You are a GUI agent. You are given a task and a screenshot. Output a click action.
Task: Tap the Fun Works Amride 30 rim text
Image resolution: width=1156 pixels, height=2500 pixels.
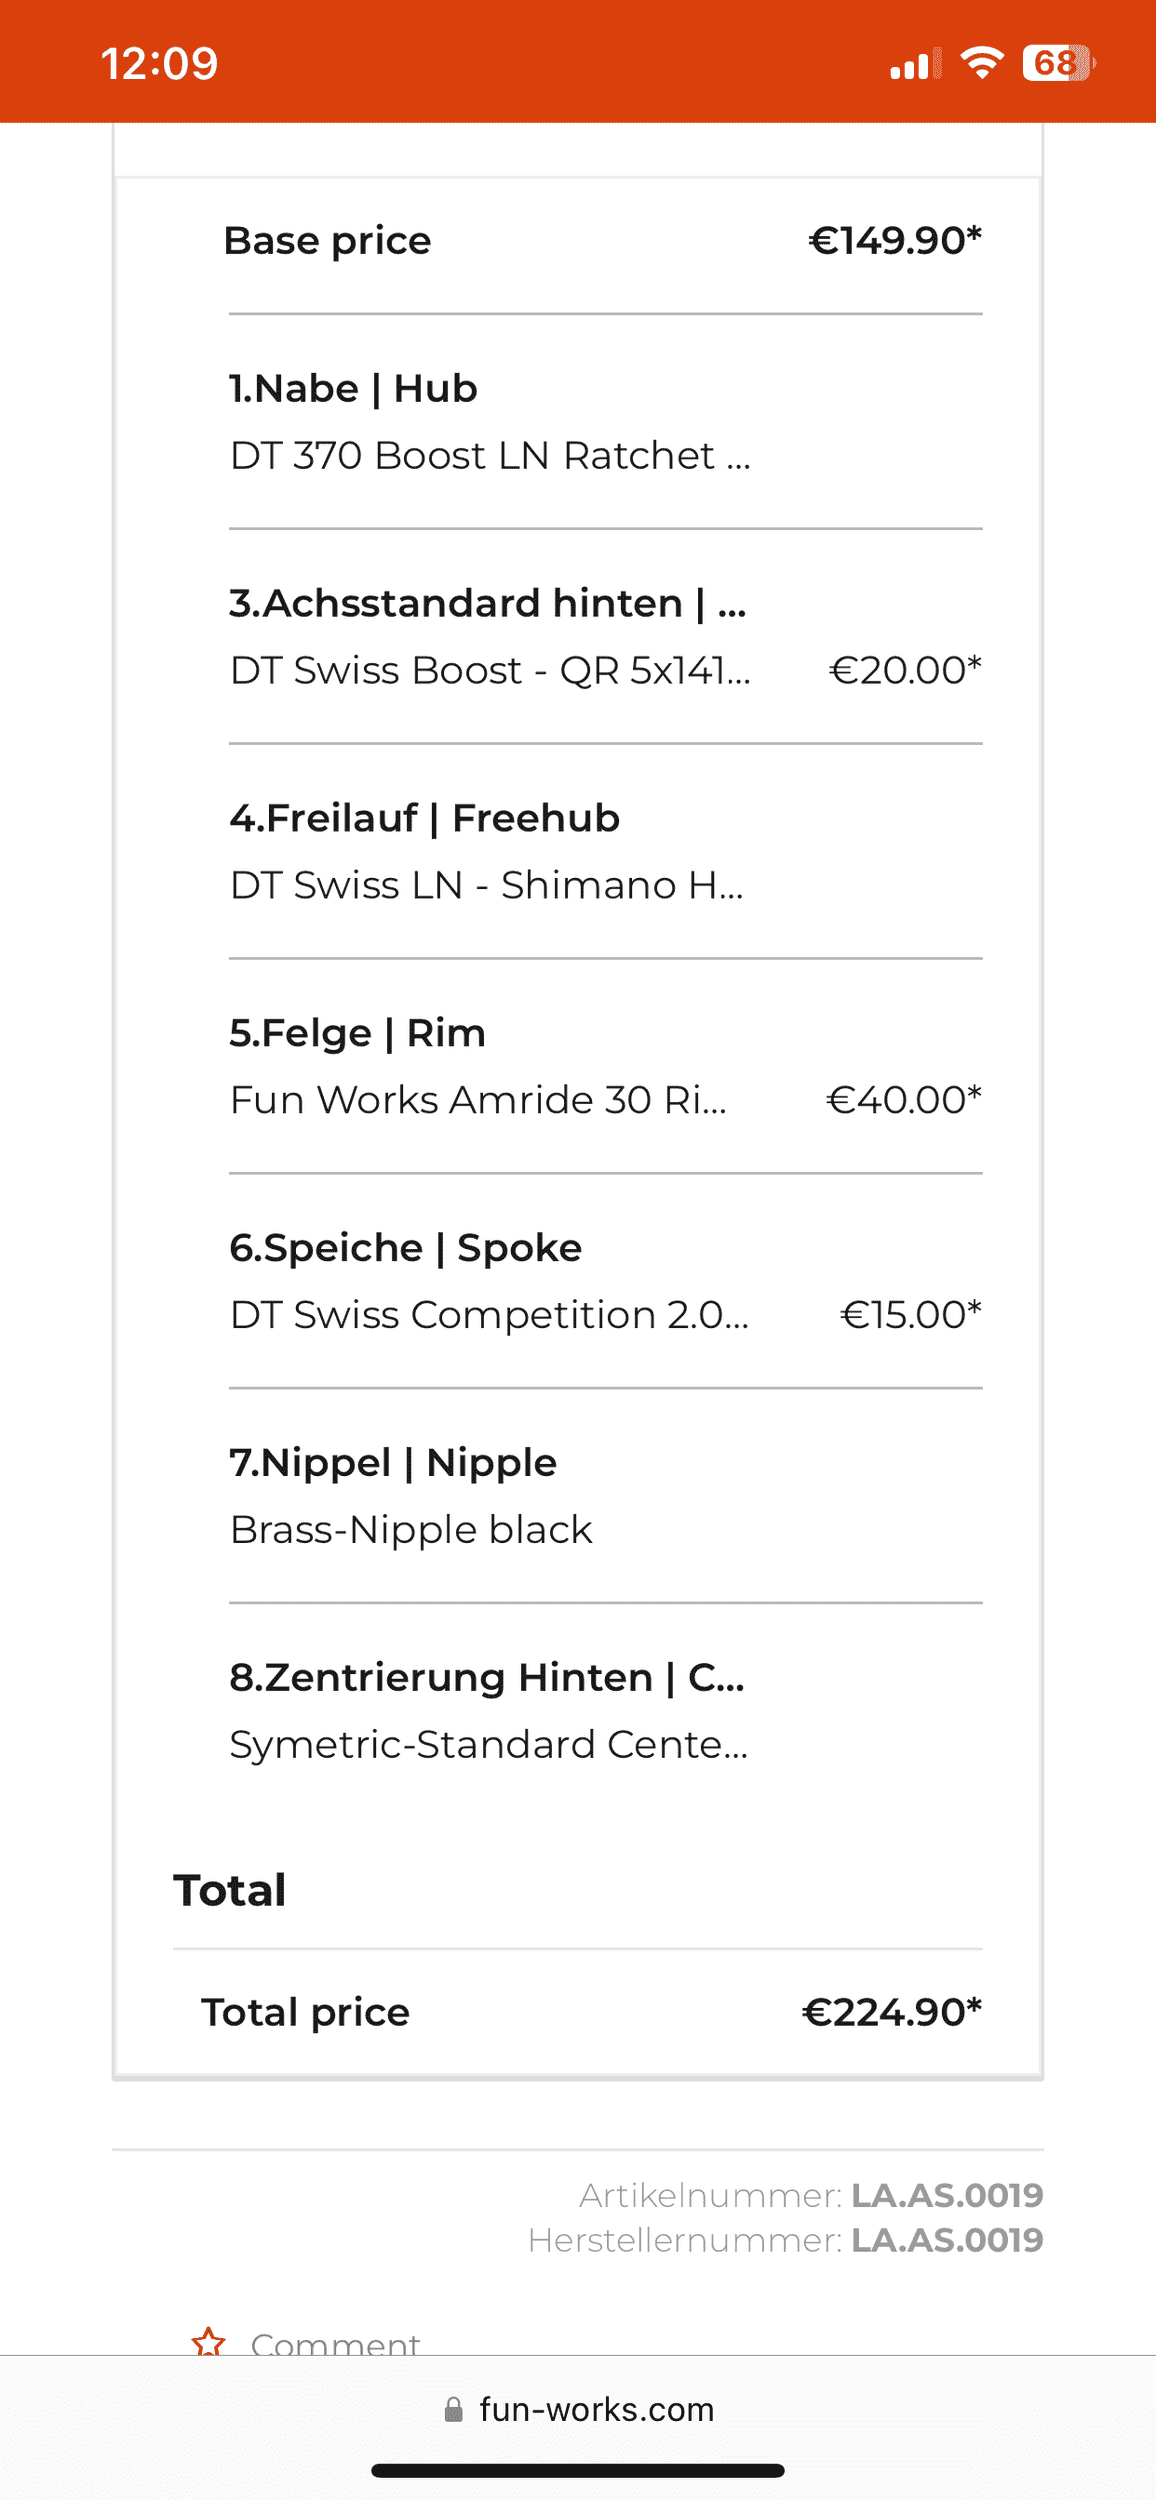coord(478,1100)
